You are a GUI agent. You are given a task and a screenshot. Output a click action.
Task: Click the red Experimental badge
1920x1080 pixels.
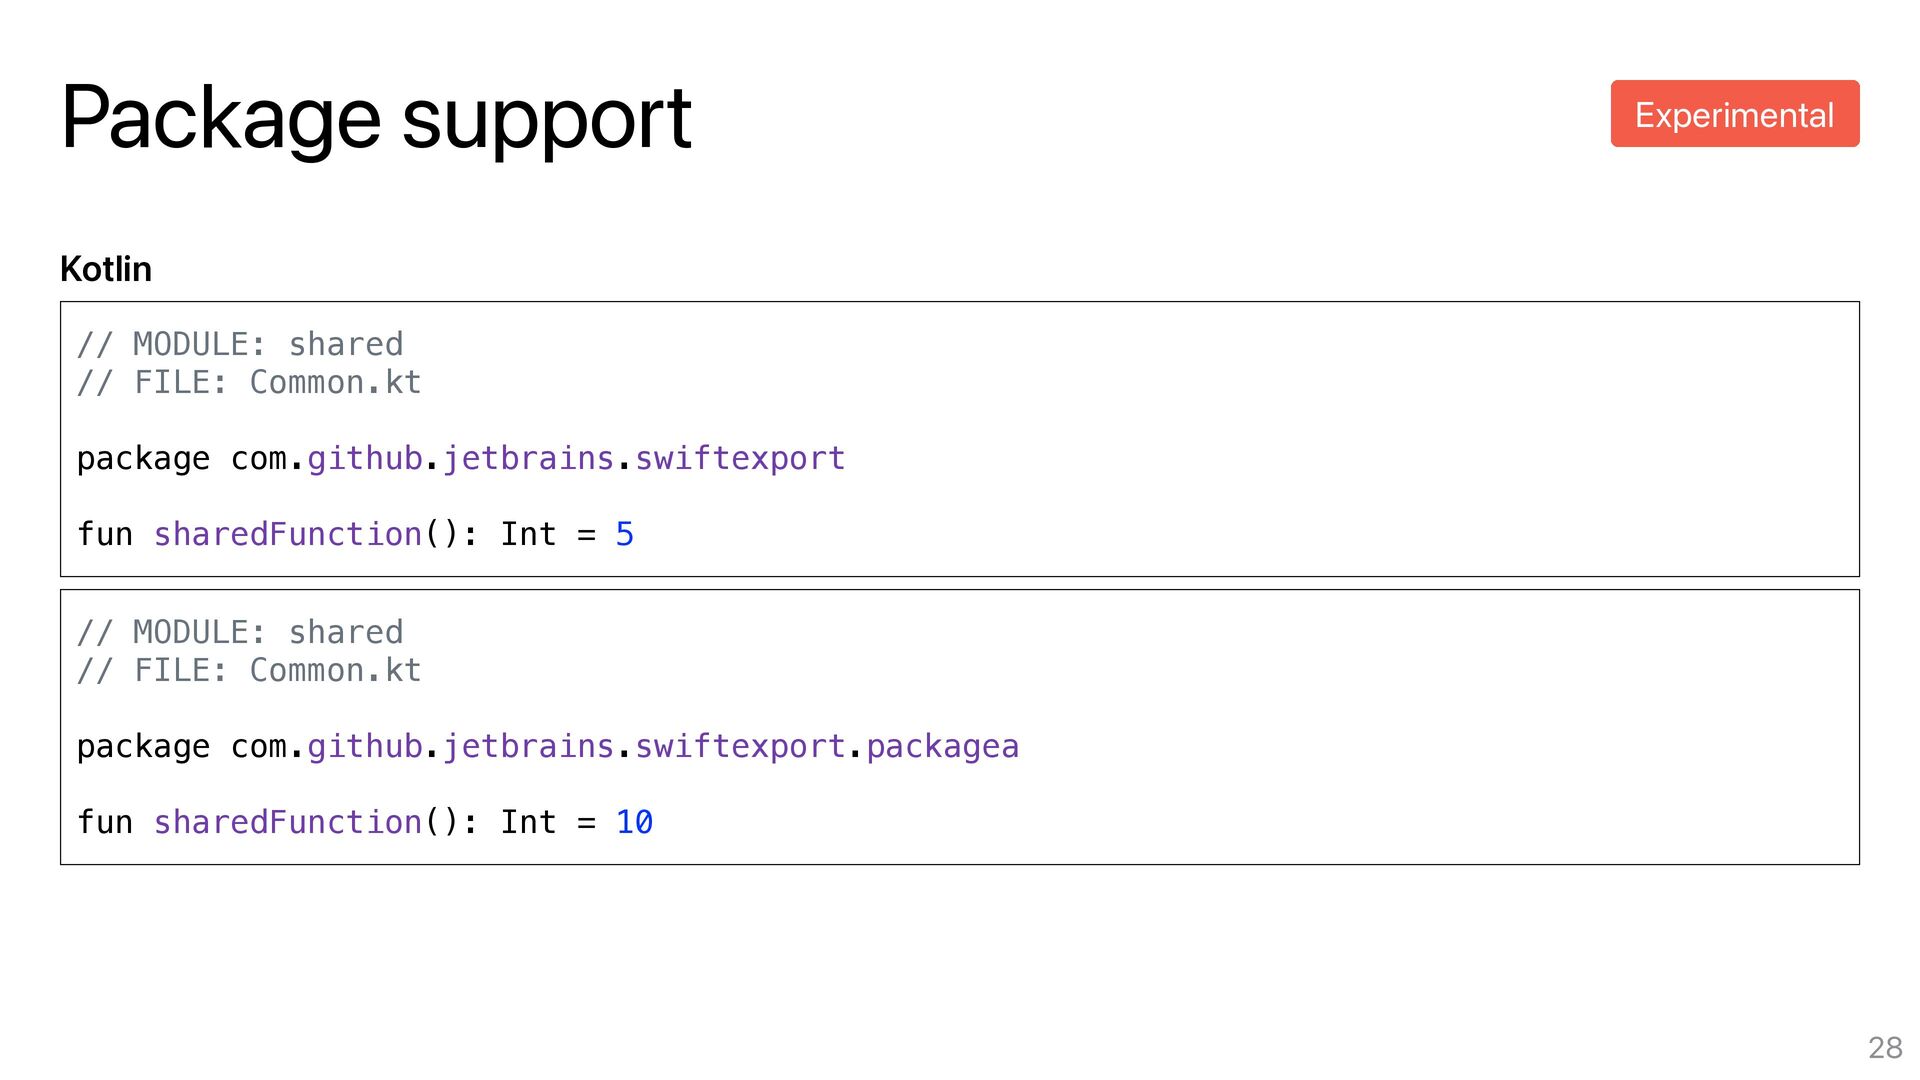click(x=1734, y=114)
